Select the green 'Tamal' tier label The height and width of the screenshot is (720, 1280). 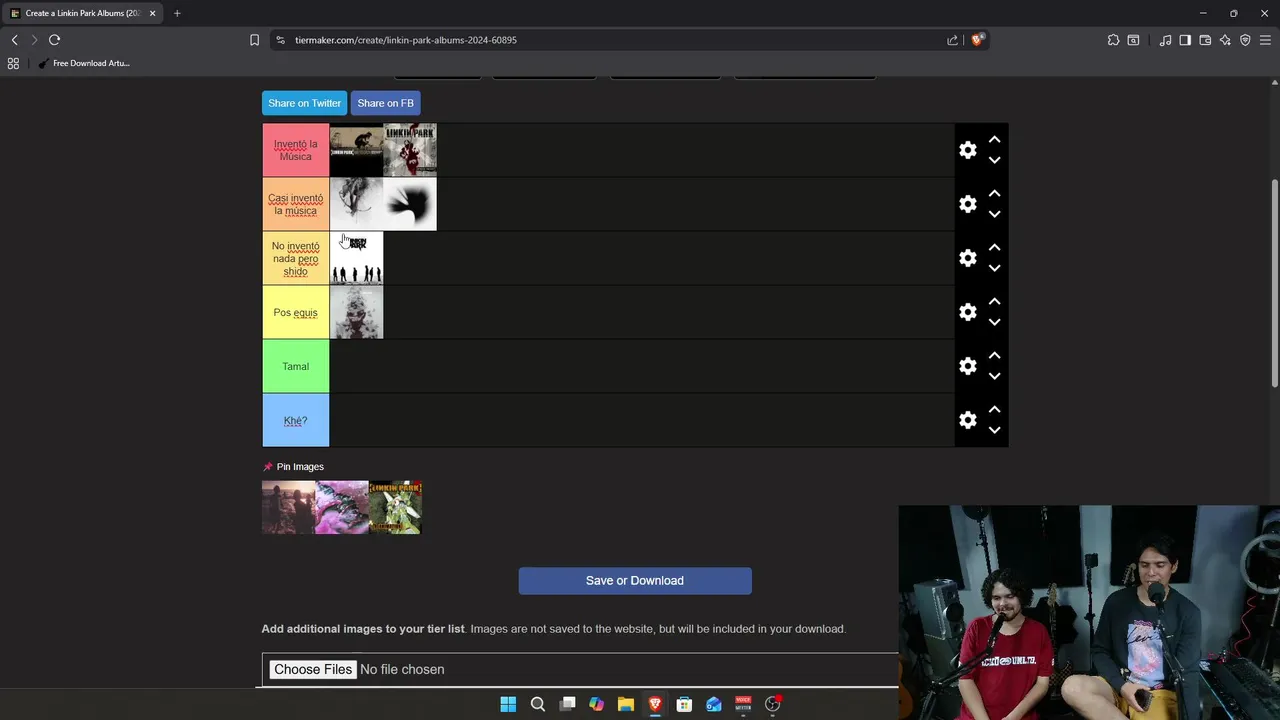pyautogui.click(x=295, y=366)
